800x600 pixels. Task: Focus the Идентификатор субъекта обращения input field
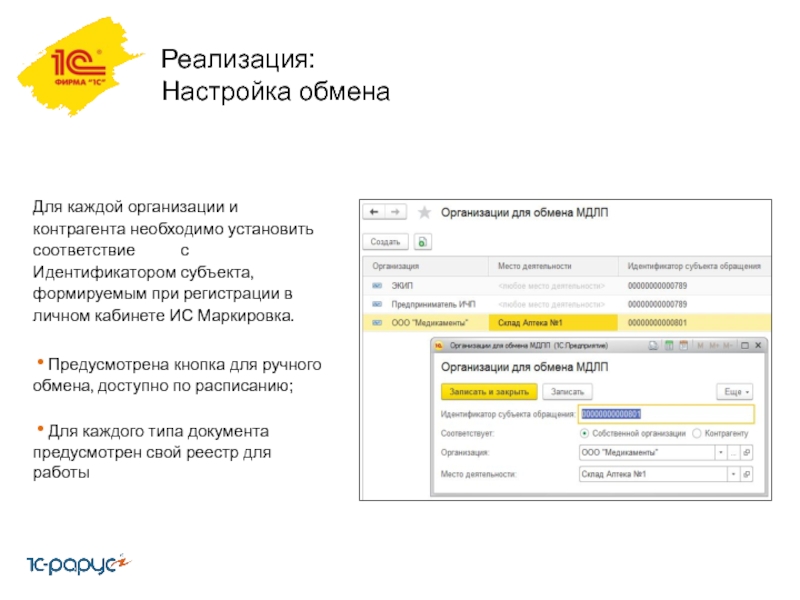[x=666, y=414]
